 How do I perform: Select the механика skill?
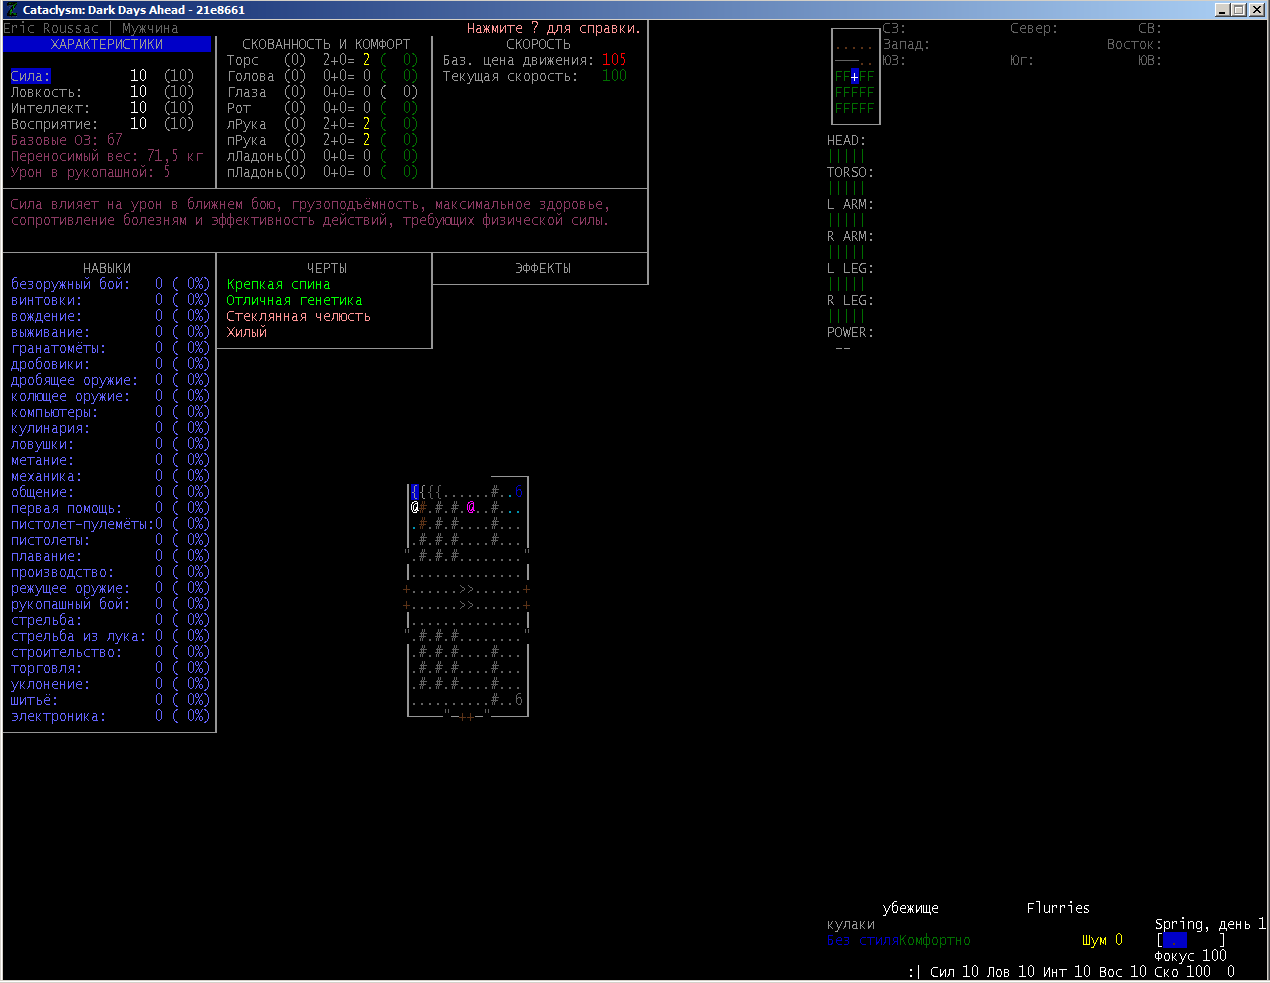(110, 476)
